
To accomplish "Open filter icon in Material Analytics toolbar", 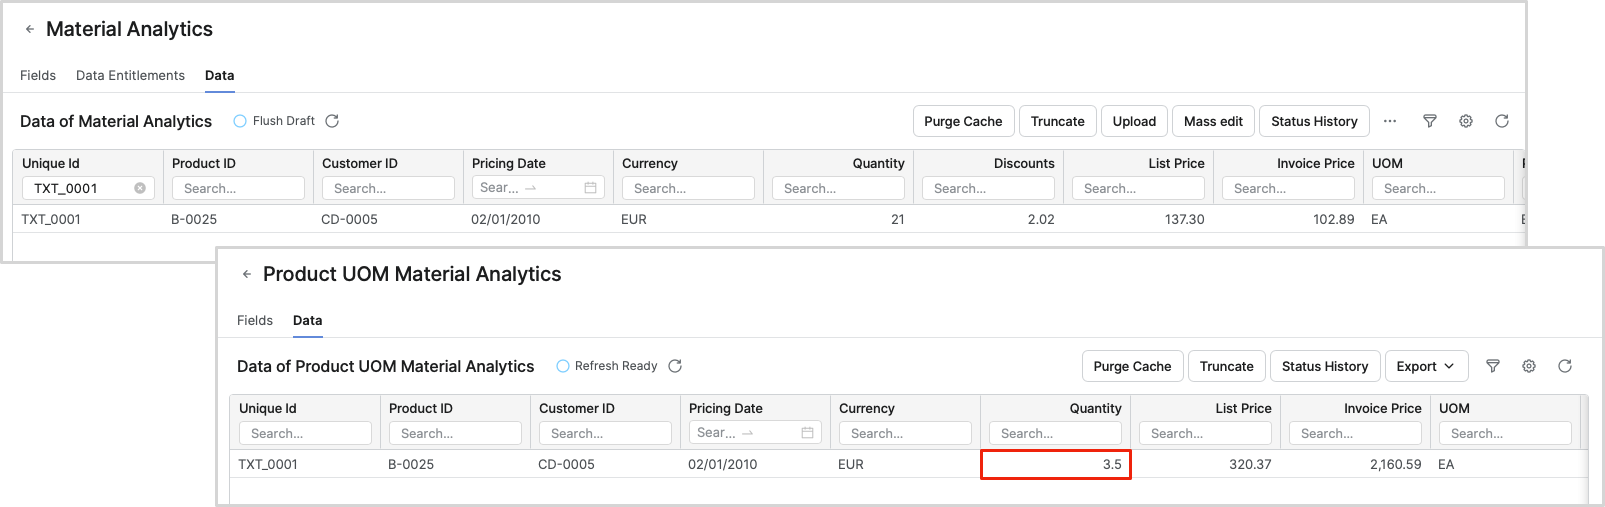I will tap(1430, 121).
